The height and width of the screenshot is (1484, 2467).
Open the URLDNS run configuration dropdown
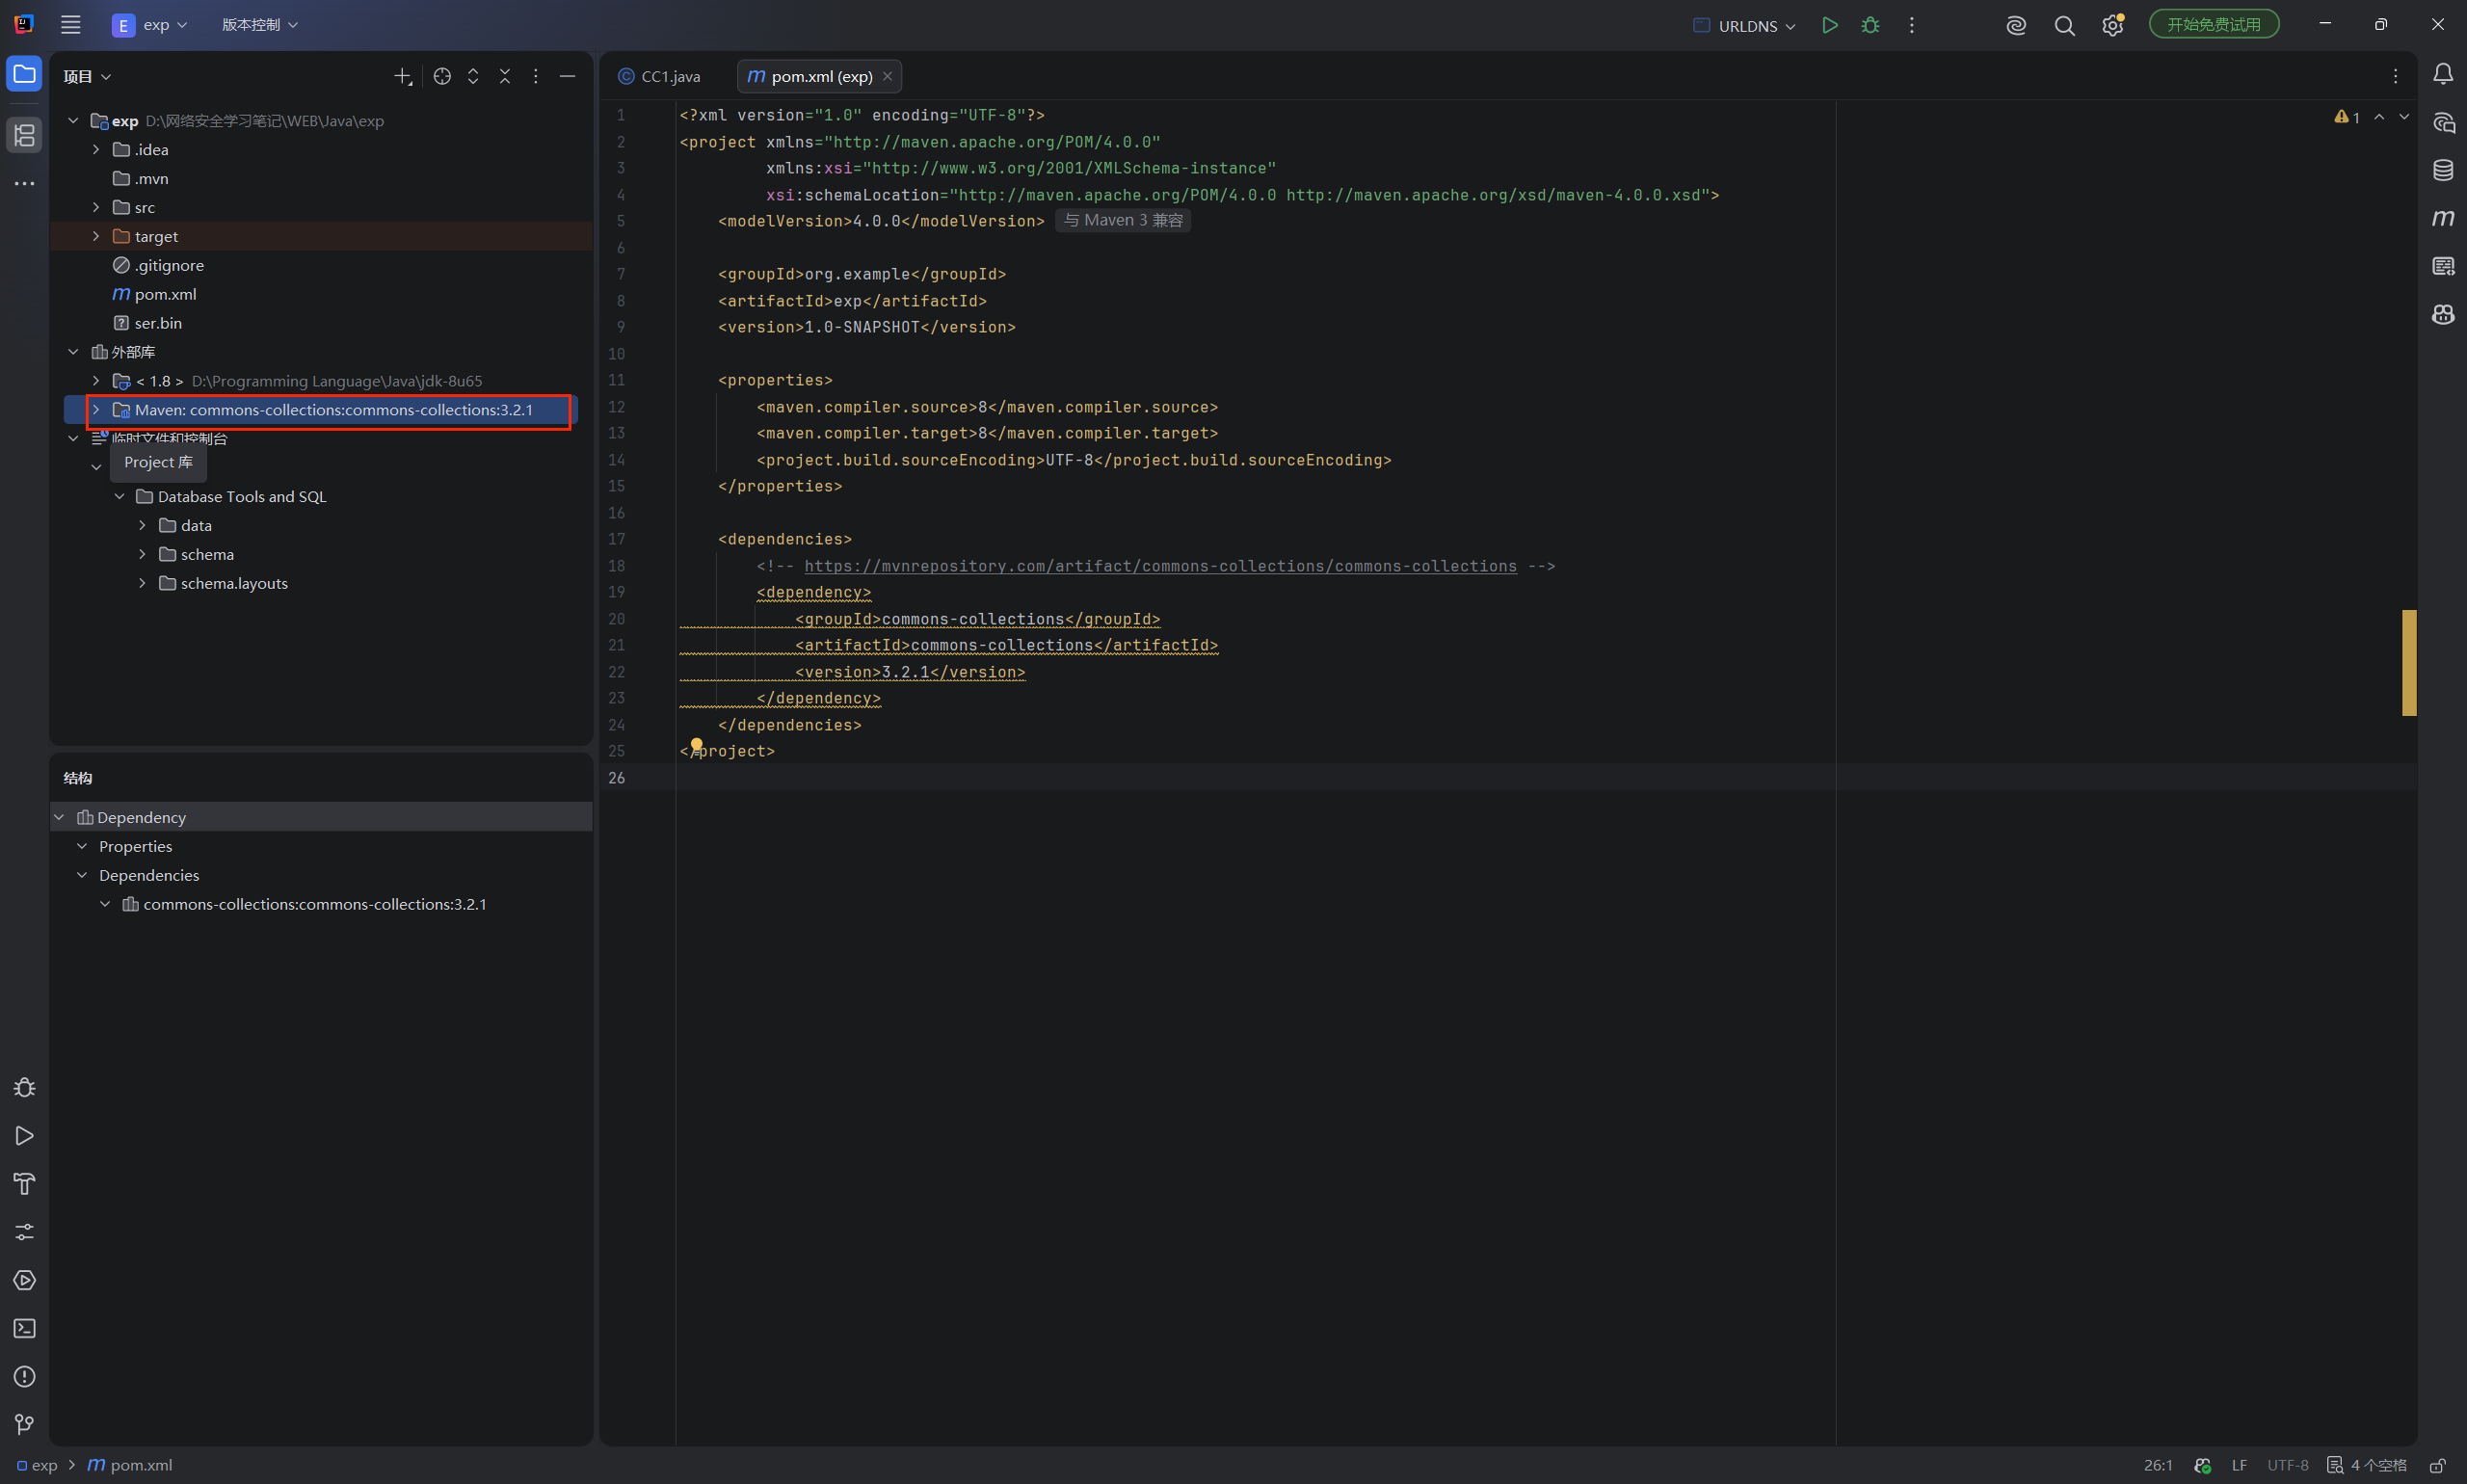1745,26
